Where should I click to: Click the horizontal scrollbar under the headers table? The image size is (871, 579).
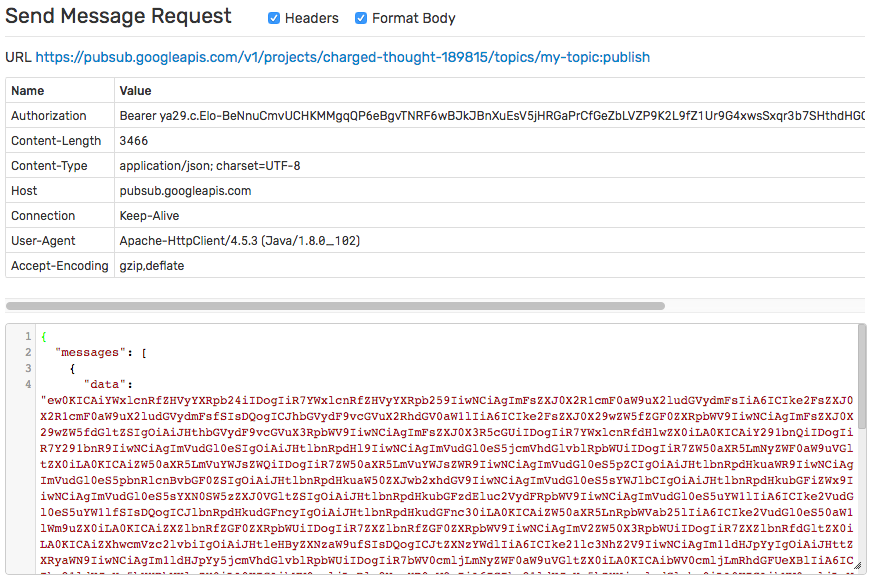tap(336, 306)
